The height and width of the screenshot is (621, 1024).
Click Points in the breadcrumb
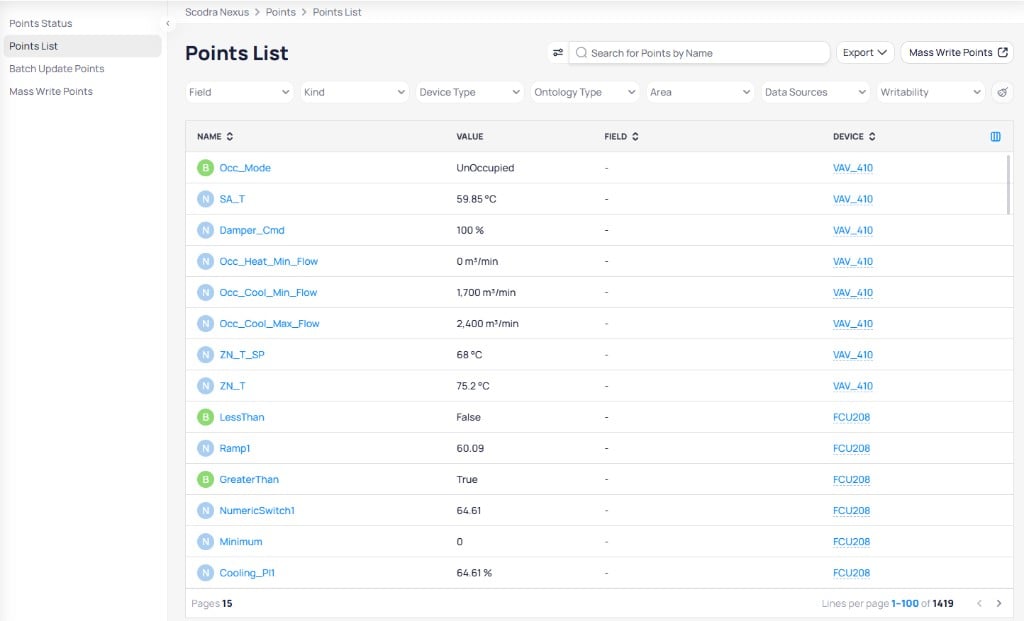click(x=281, y=12)
